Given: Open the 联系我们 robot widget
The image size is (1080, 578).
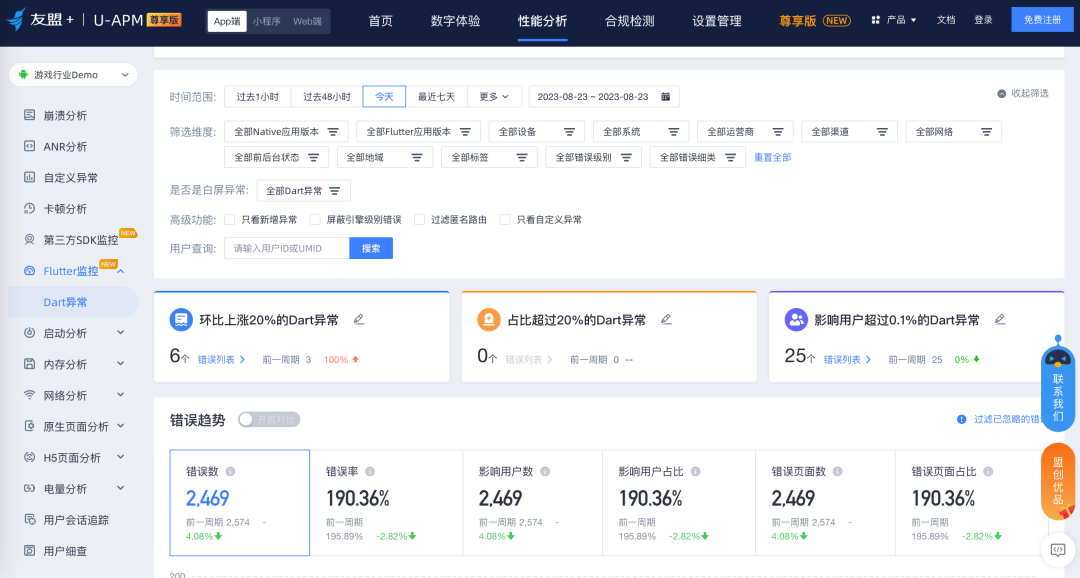Looking at the screenshot, I should [1058, 383].
